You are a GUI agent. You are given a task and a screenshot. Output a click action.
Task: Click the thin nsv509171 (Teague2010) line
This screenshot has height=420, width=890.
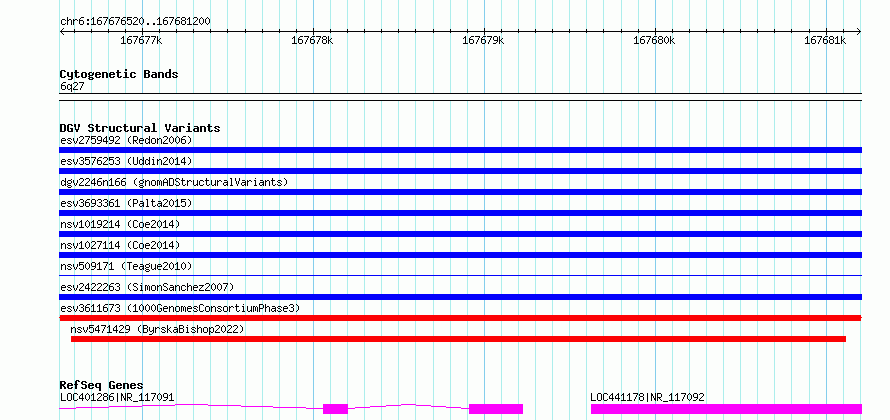(460, 276)
